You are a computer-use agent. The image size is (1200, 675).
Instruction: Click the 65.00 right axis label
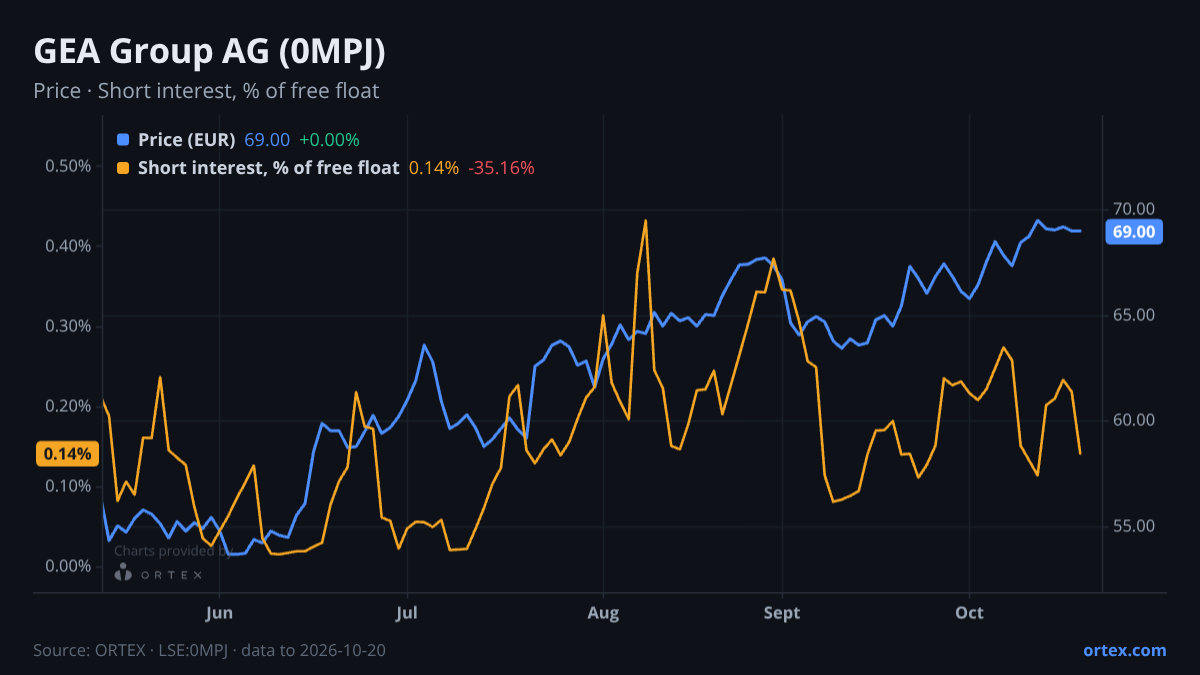pos(1134,315)
